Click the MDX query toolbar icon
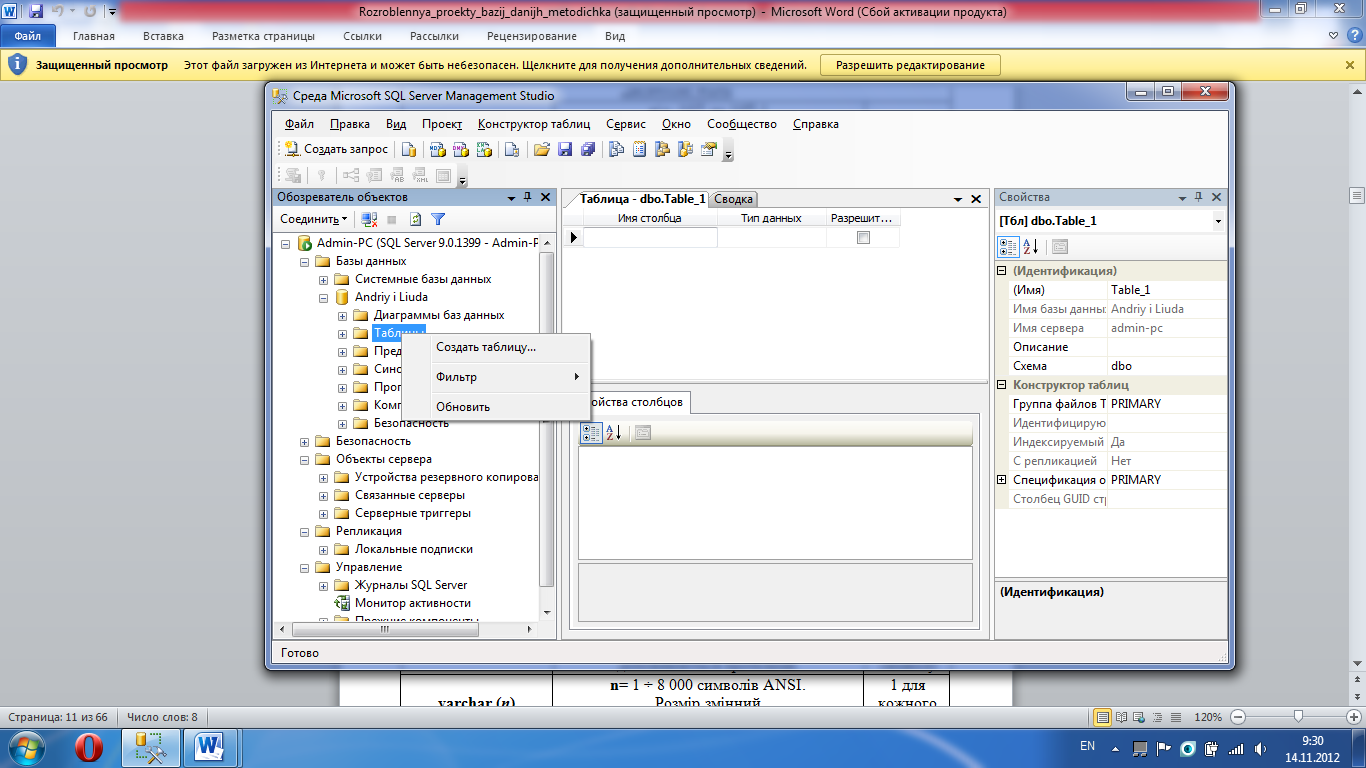 437,149
